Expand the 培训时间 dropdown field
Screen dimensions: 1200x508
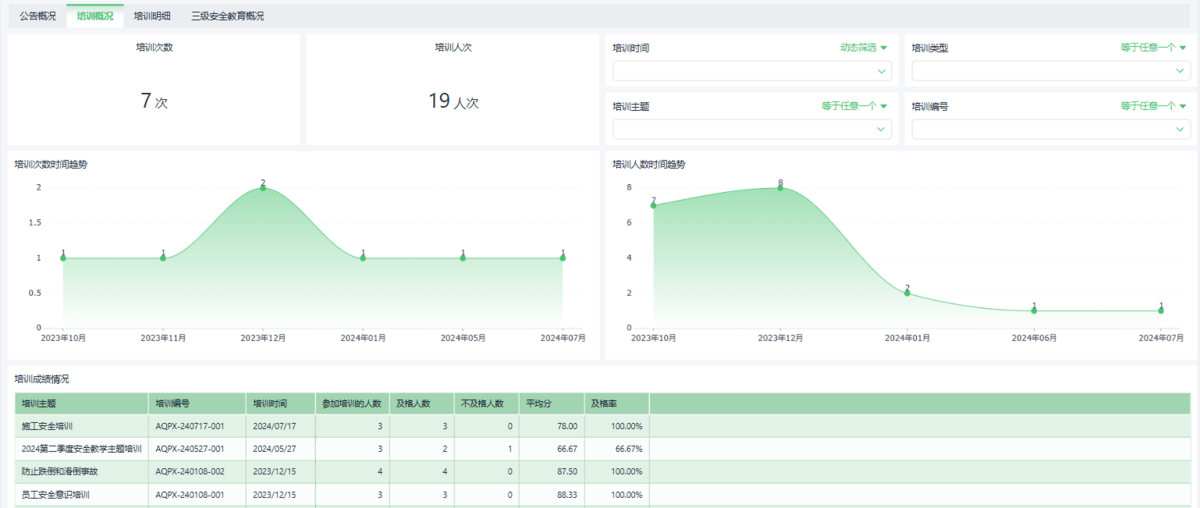click(752, 71)
